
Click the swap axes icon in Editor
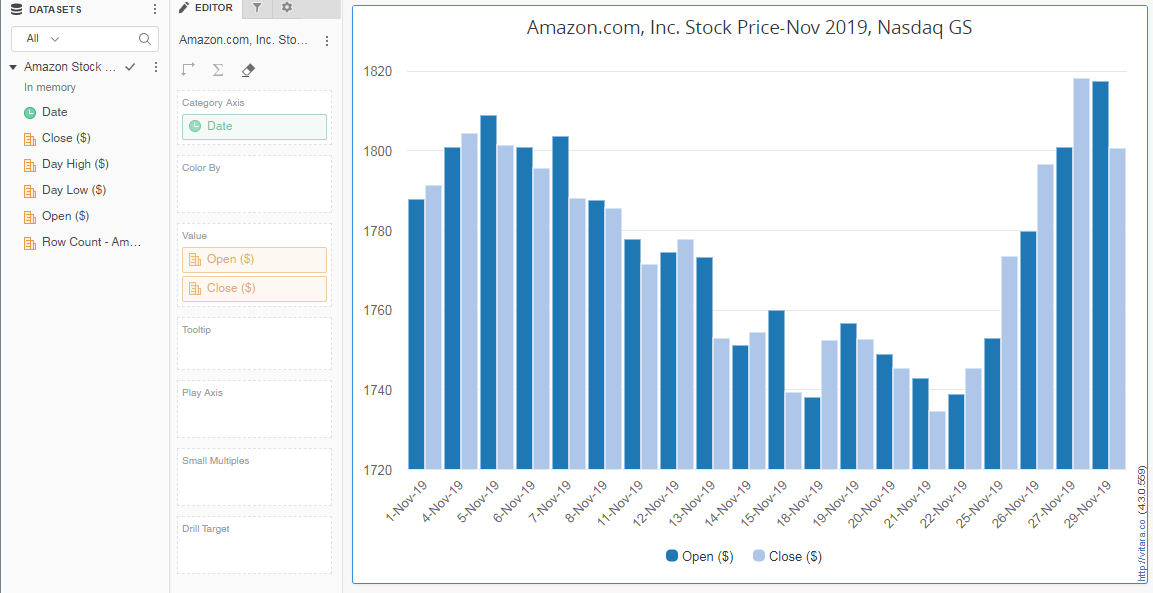[x=188, y=70]
